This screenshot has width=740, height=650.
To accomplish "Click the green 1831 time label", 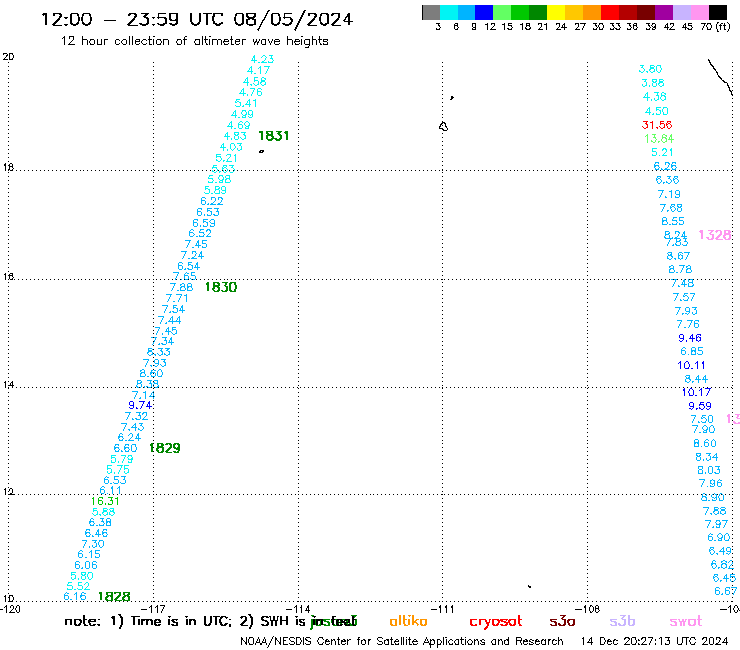I will [x=274, y=136].
